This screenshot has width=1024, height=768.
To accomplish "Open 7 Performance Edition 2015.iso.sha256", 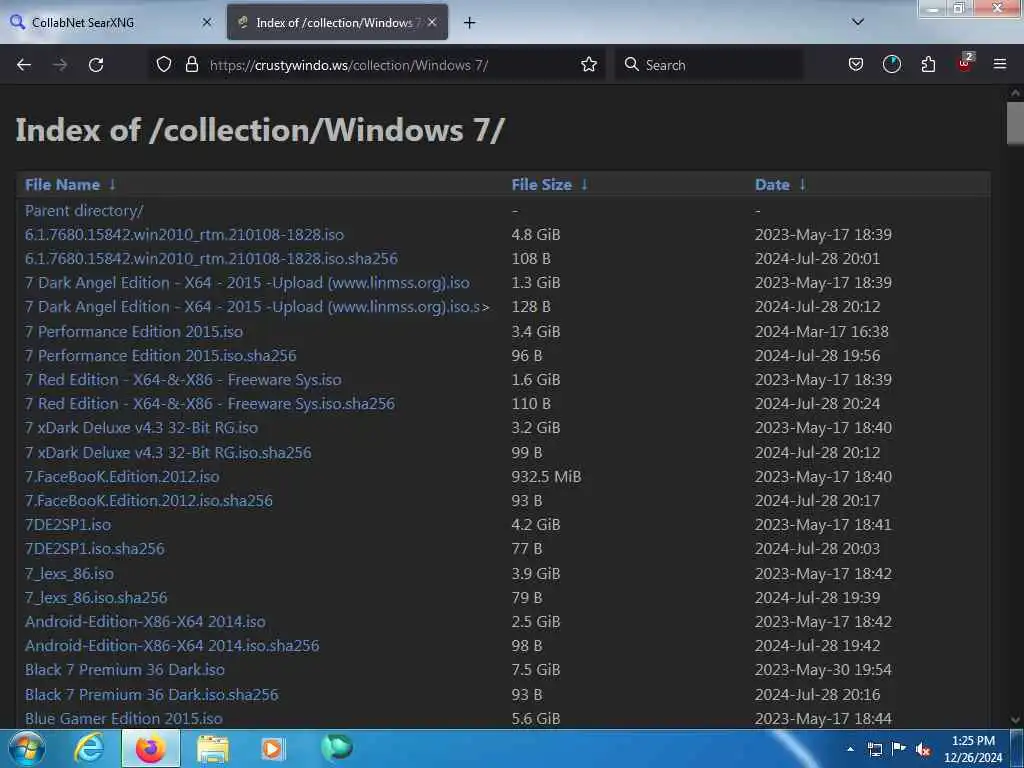I will click(161, 356).
